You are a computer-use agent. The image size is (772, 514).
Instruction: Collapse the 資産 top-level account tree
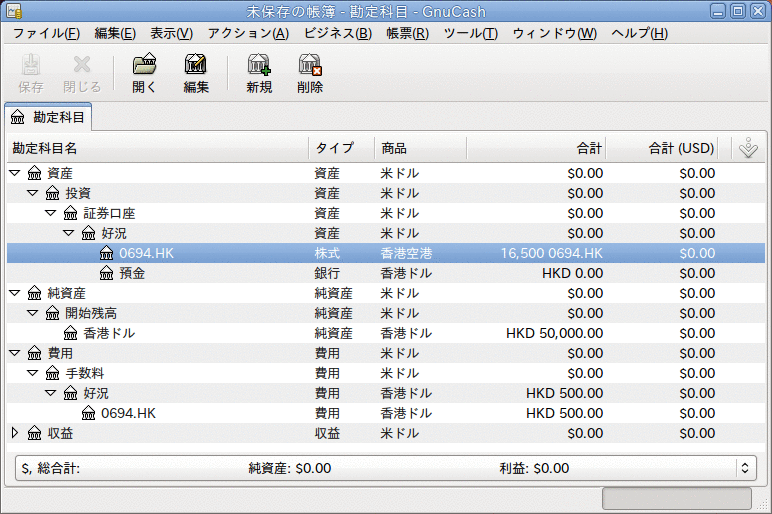[x=15, y=173]
